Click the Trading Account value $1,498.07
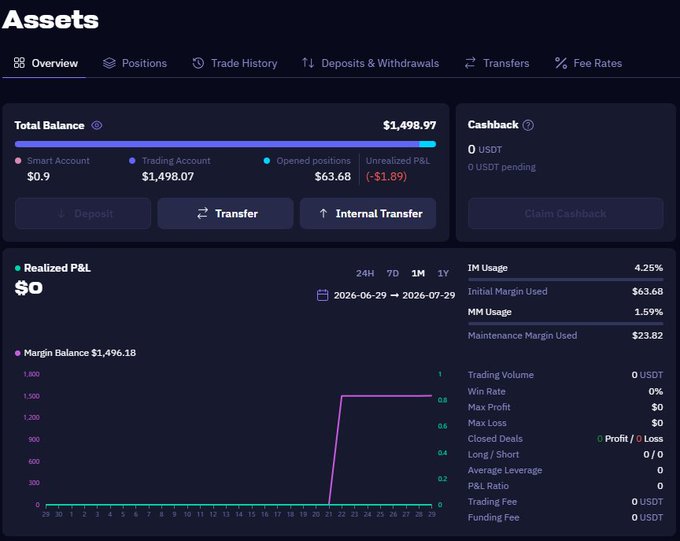The height and width of the screenshot is (541, 680). point(168,177)
